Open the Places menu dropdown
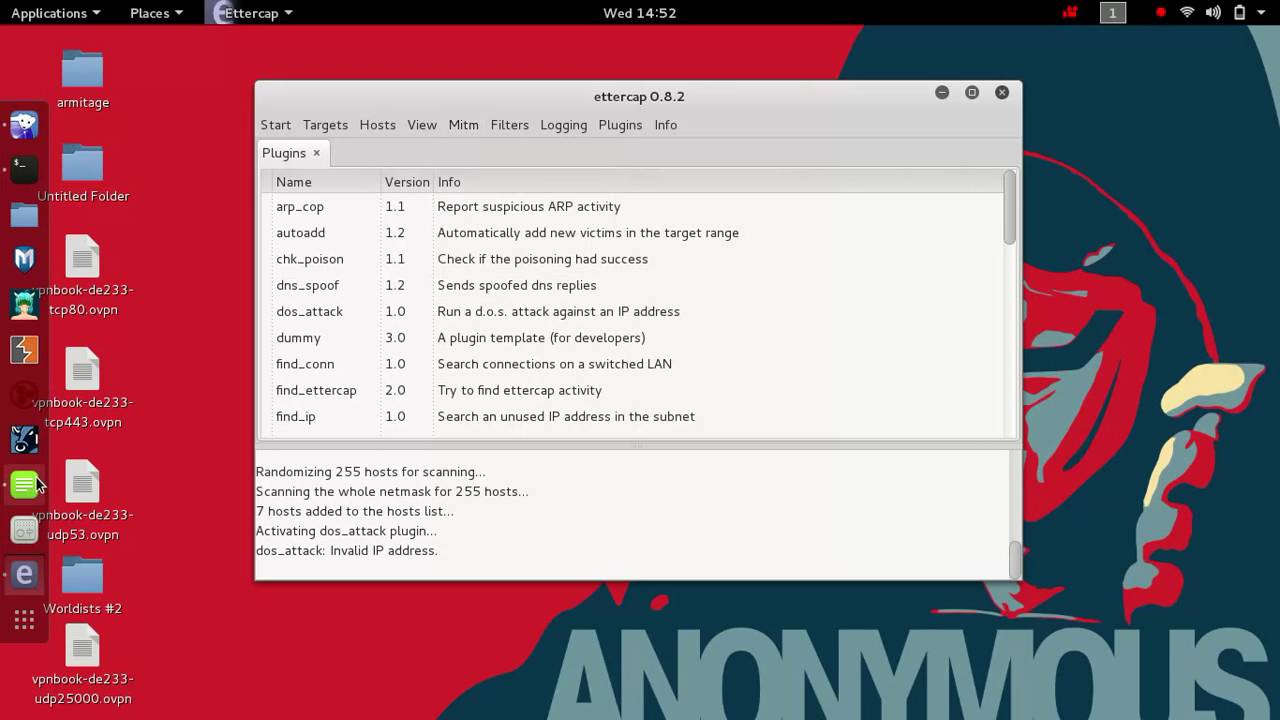This screenshot has height=720, width=1280. point(156,13)
